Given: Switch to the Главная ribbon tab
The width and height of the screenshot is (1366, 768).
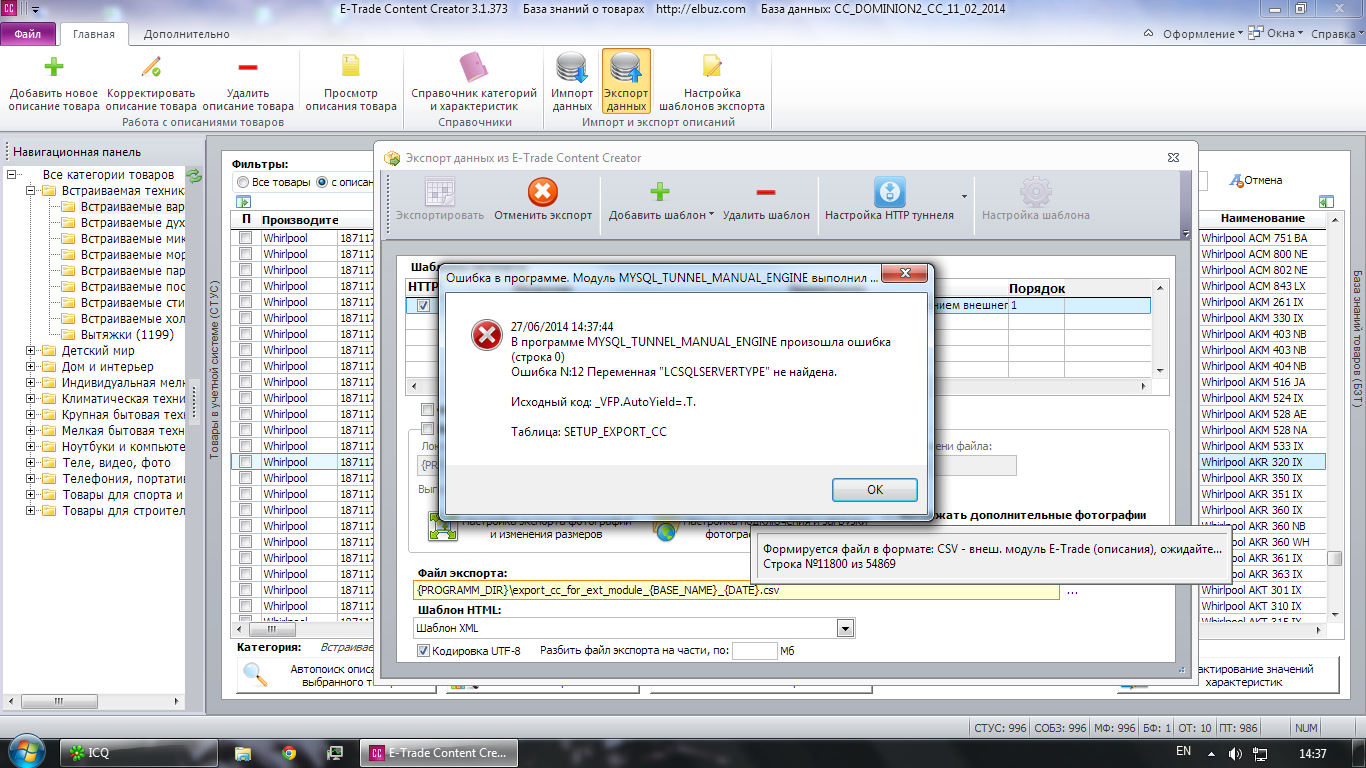Looking at the screenshot, I should click(94, 34).
